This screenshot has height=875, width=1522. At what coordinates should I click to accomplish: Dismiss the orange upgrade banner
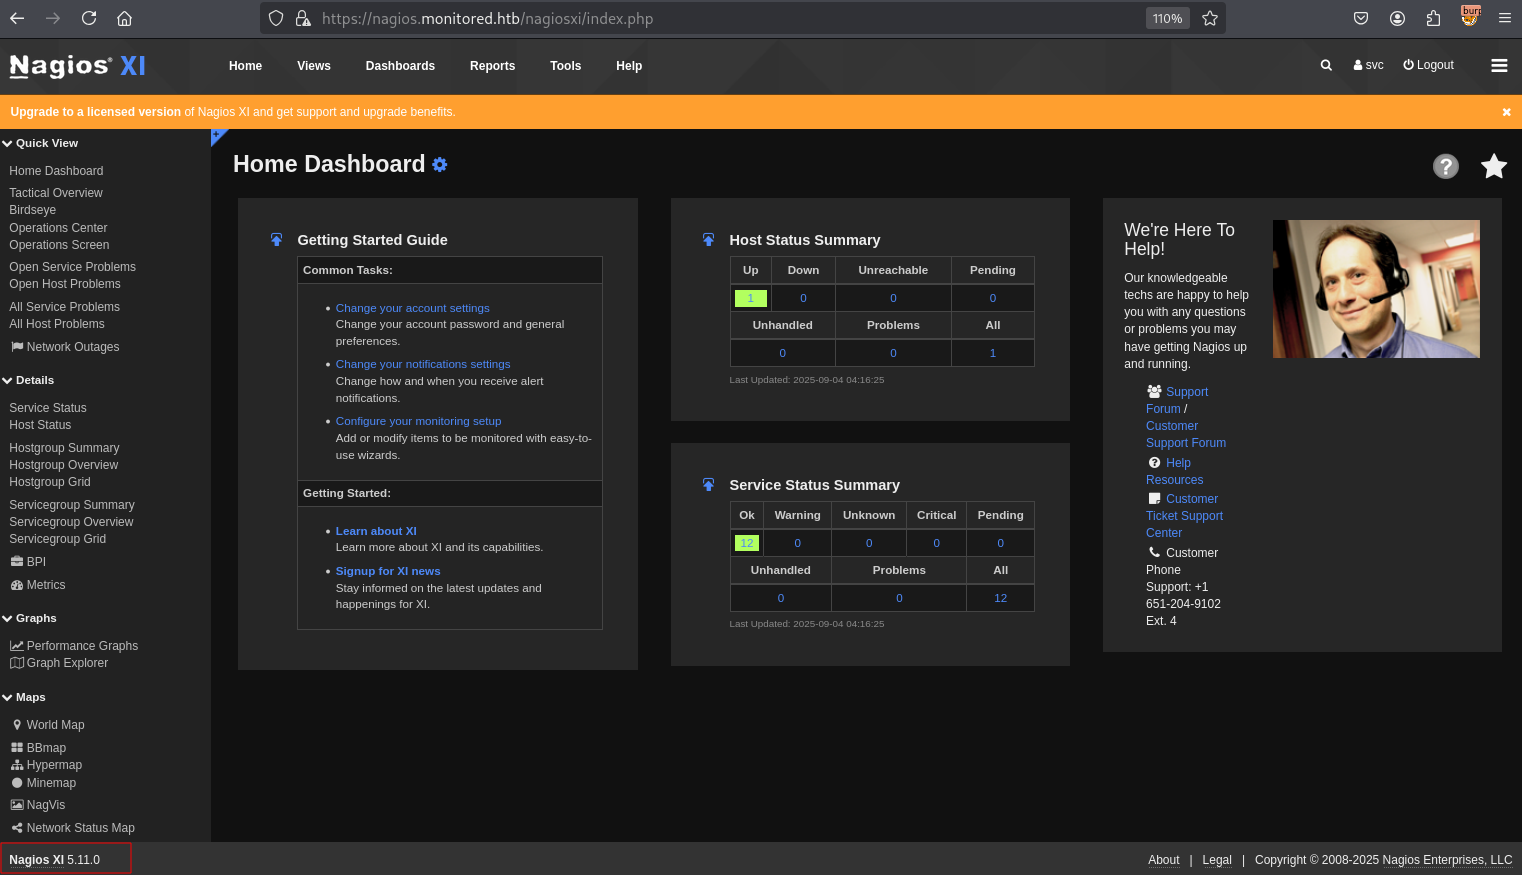point(1506,112)
